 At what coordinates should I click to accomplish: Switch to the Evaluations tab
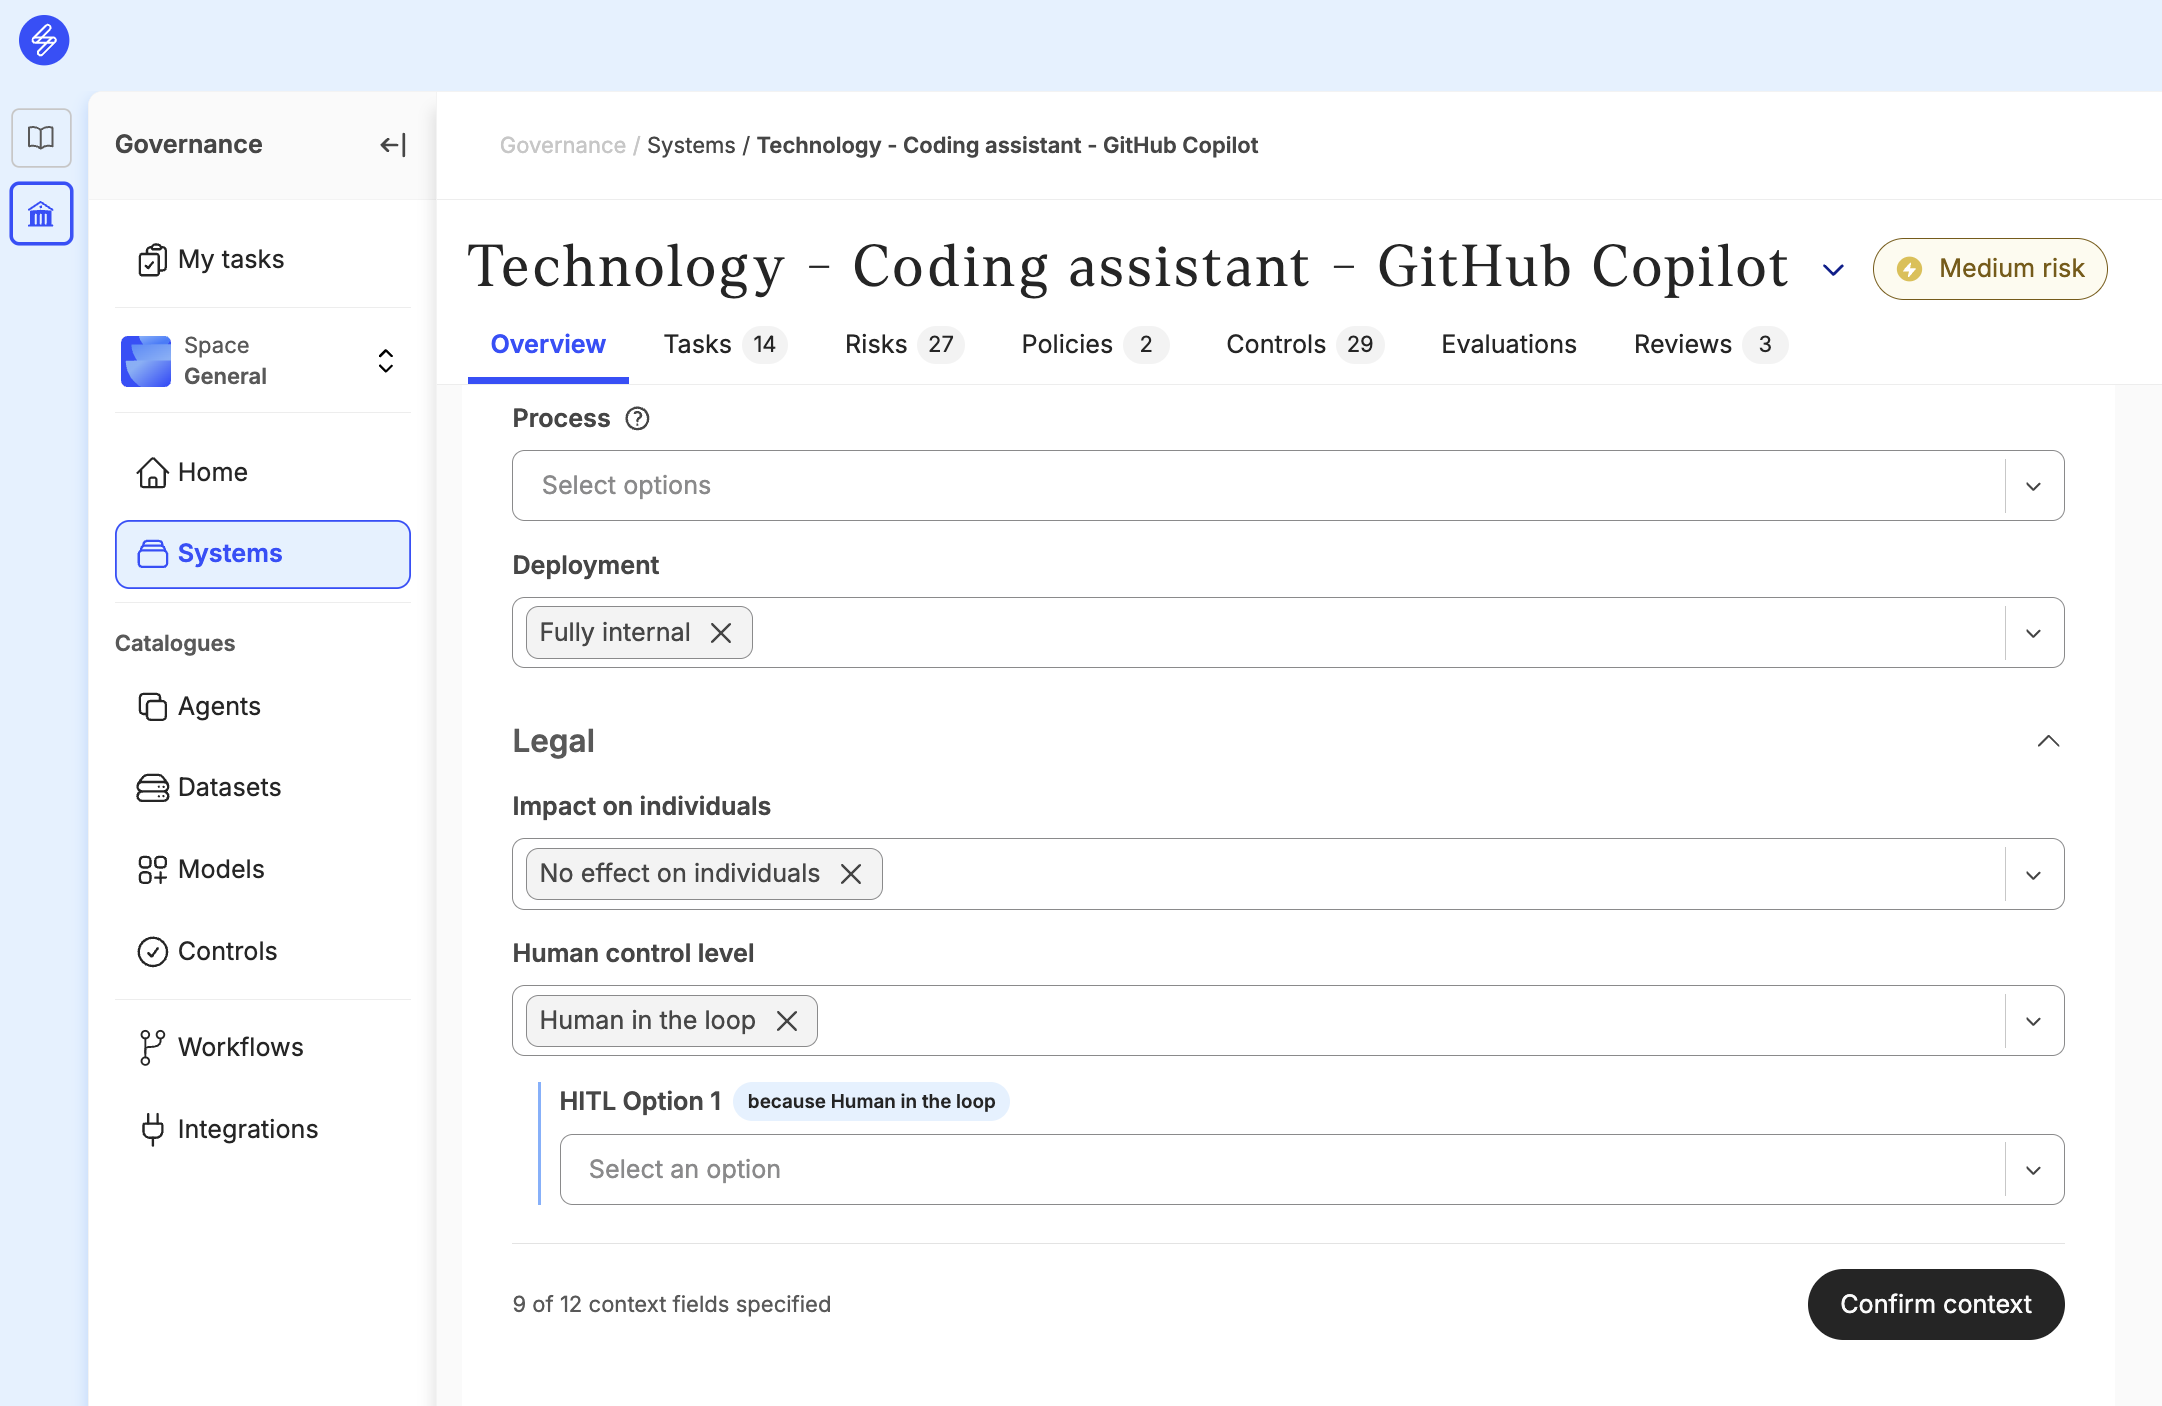[x=1509, y=345]
